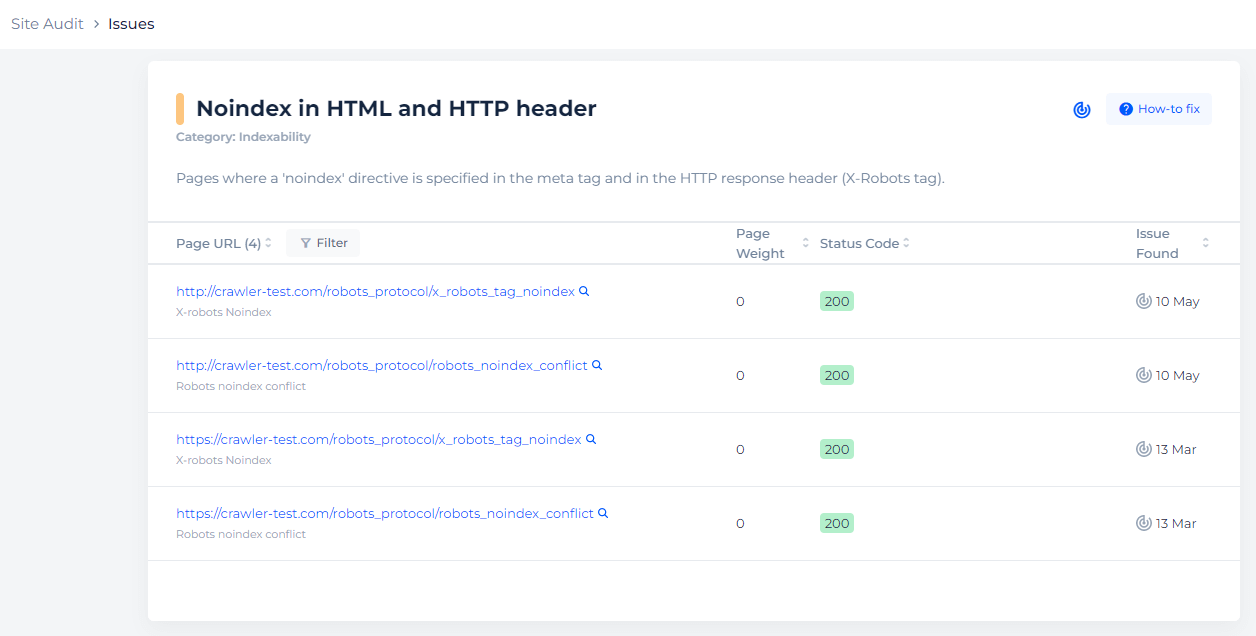Inspect http x_robots_tag_noindex via magnifier icon
Viewport: 1256px width, 636px height.
[x=584, y=291]
